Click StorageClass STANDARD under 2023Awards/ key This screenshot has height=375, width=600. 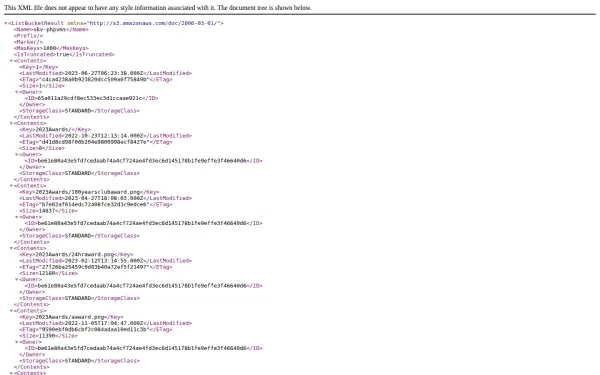[78, 173]
